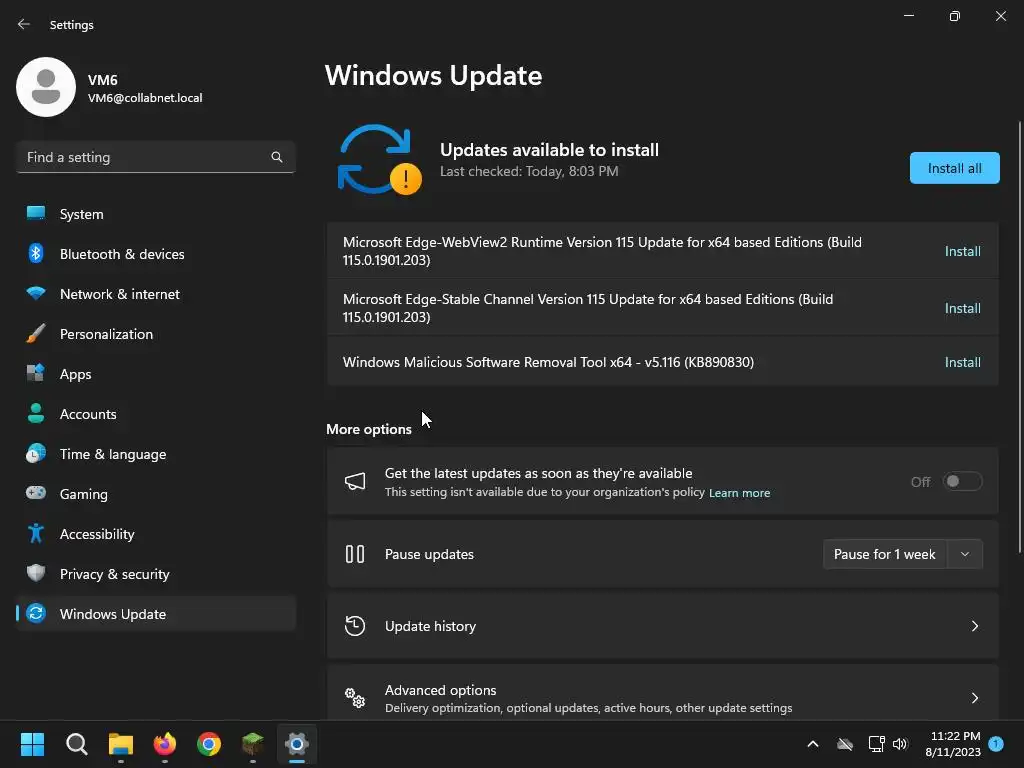This screenshot has width=1024, height=768.
Task: Click the Install all button
Action: tap(954, 168)
